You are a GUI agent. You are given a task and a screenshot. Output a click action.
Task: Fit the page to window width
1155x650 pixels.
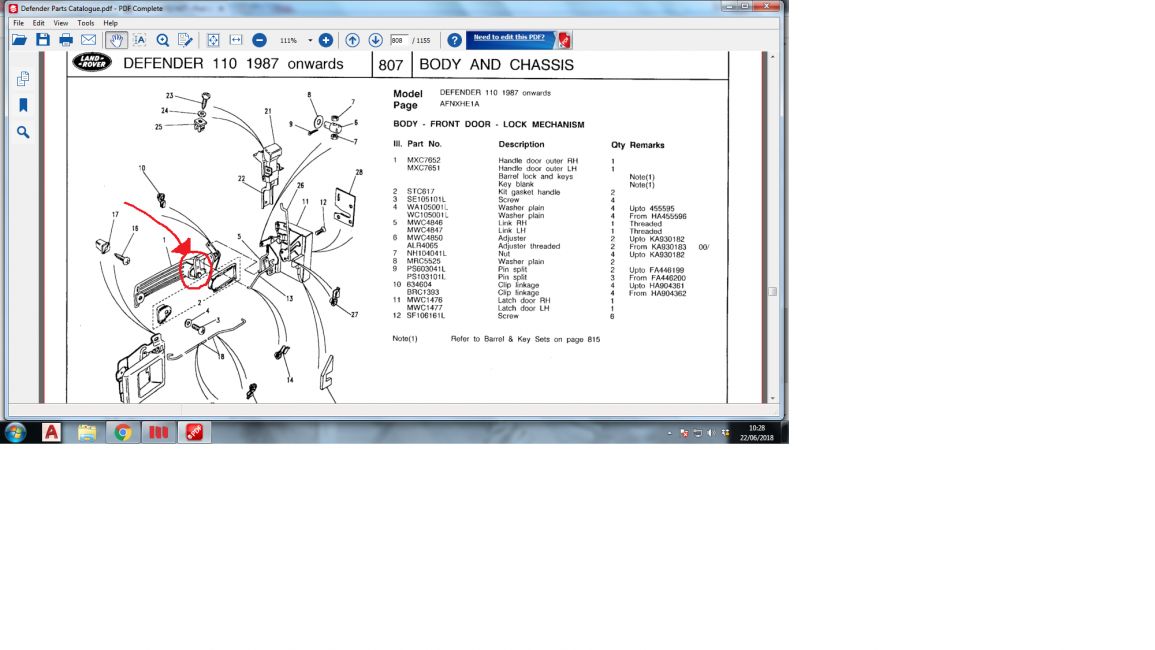point(236,40)
